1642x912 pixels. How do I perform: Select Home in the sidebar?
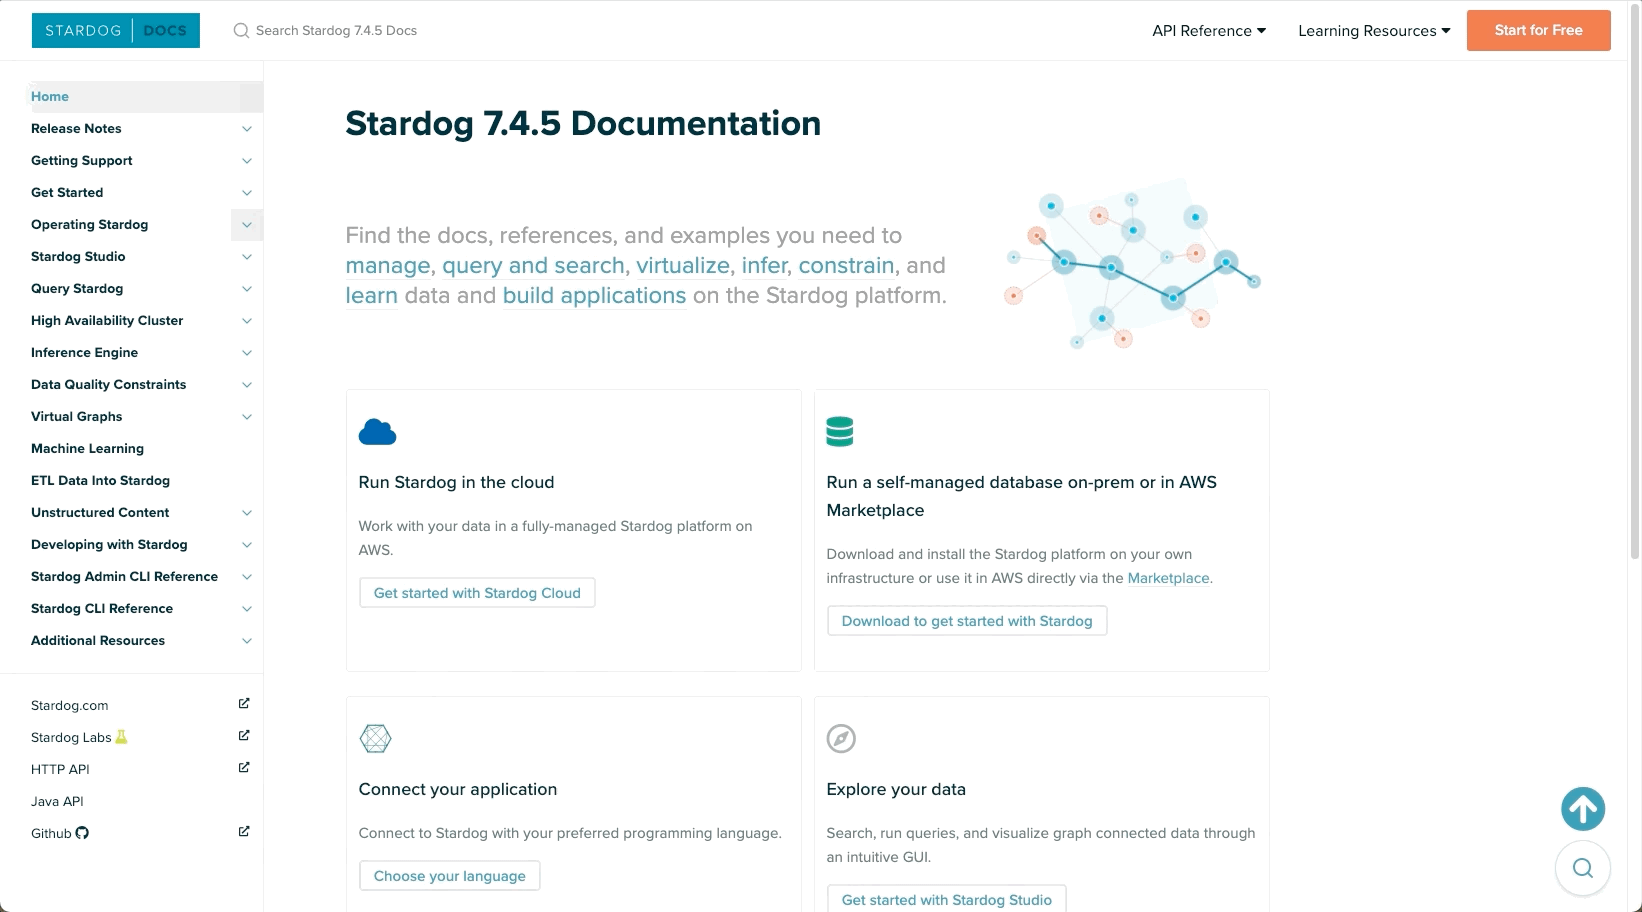pyautogui.click(x=50, y=97)
